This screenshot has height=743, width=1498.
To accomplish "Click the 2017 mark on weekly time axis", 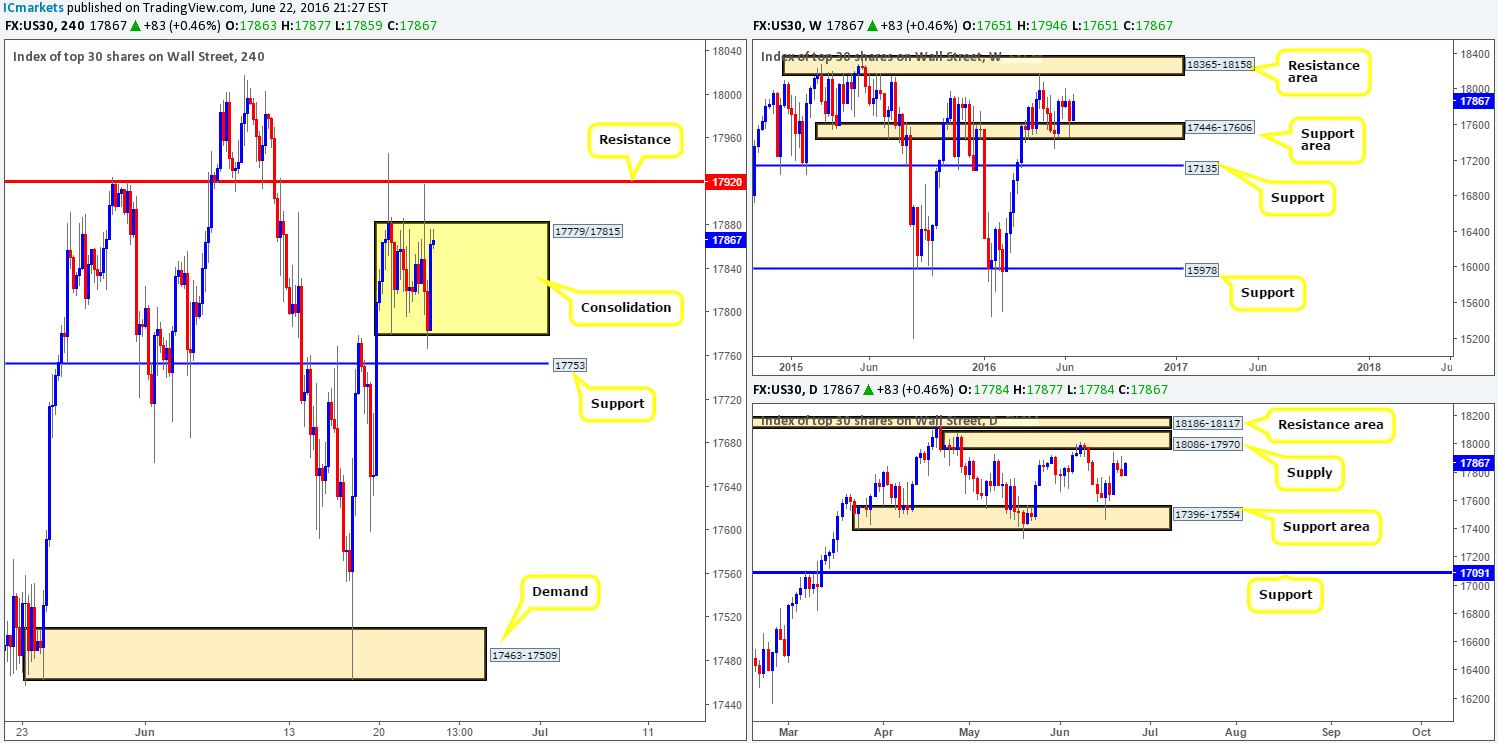I will (x=1176, y=365).
